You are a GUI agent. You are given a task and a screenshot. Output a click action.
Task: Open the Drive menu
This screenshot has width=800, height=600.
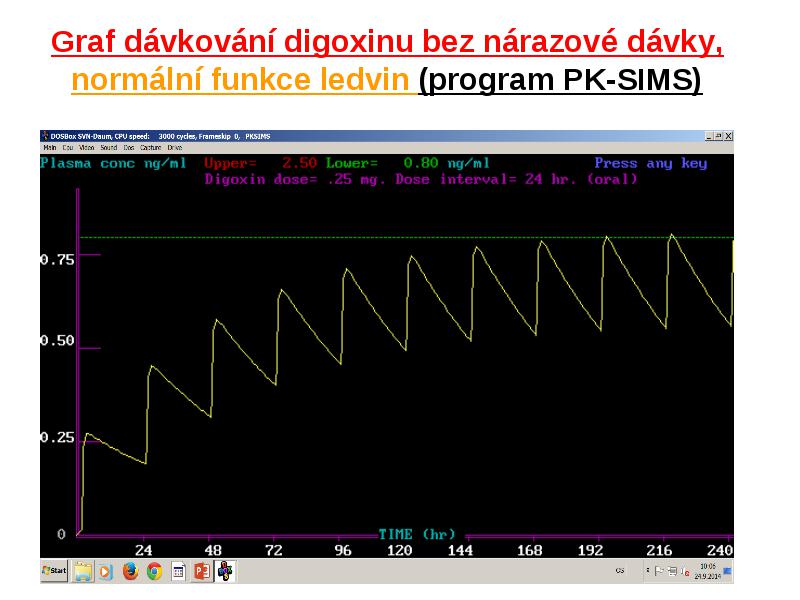click(x=174, y=147)
